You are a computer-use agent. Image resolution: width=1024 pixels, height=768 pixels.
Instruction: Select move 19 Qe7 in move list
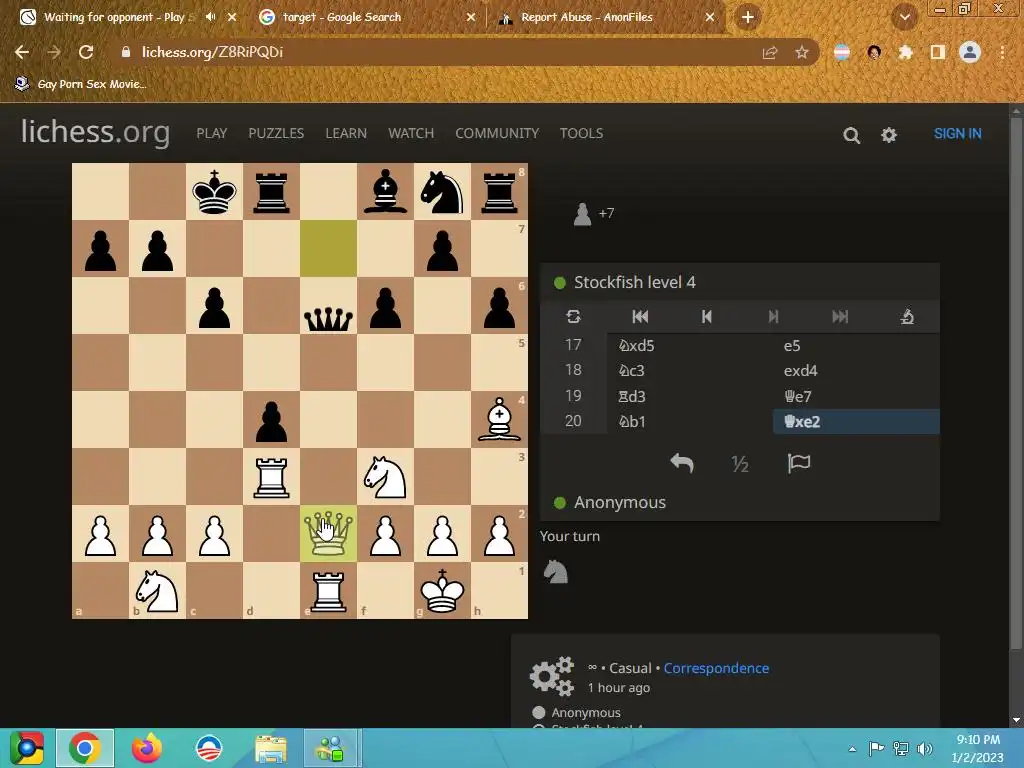[x=856, y=396]
